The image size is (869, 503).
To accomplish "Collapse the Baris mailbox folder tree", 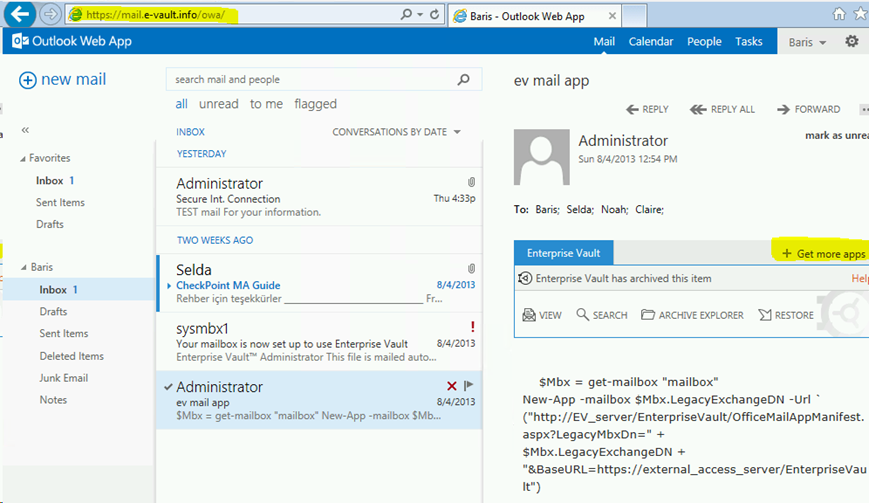I will [24, 268].
